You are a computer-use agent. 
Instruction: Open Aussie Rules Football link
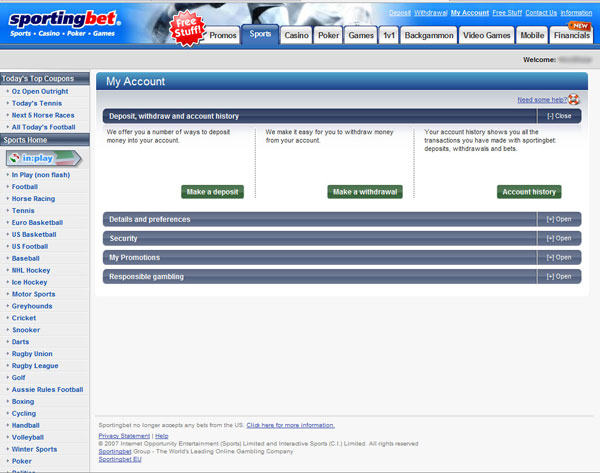(x=47, y=390)
